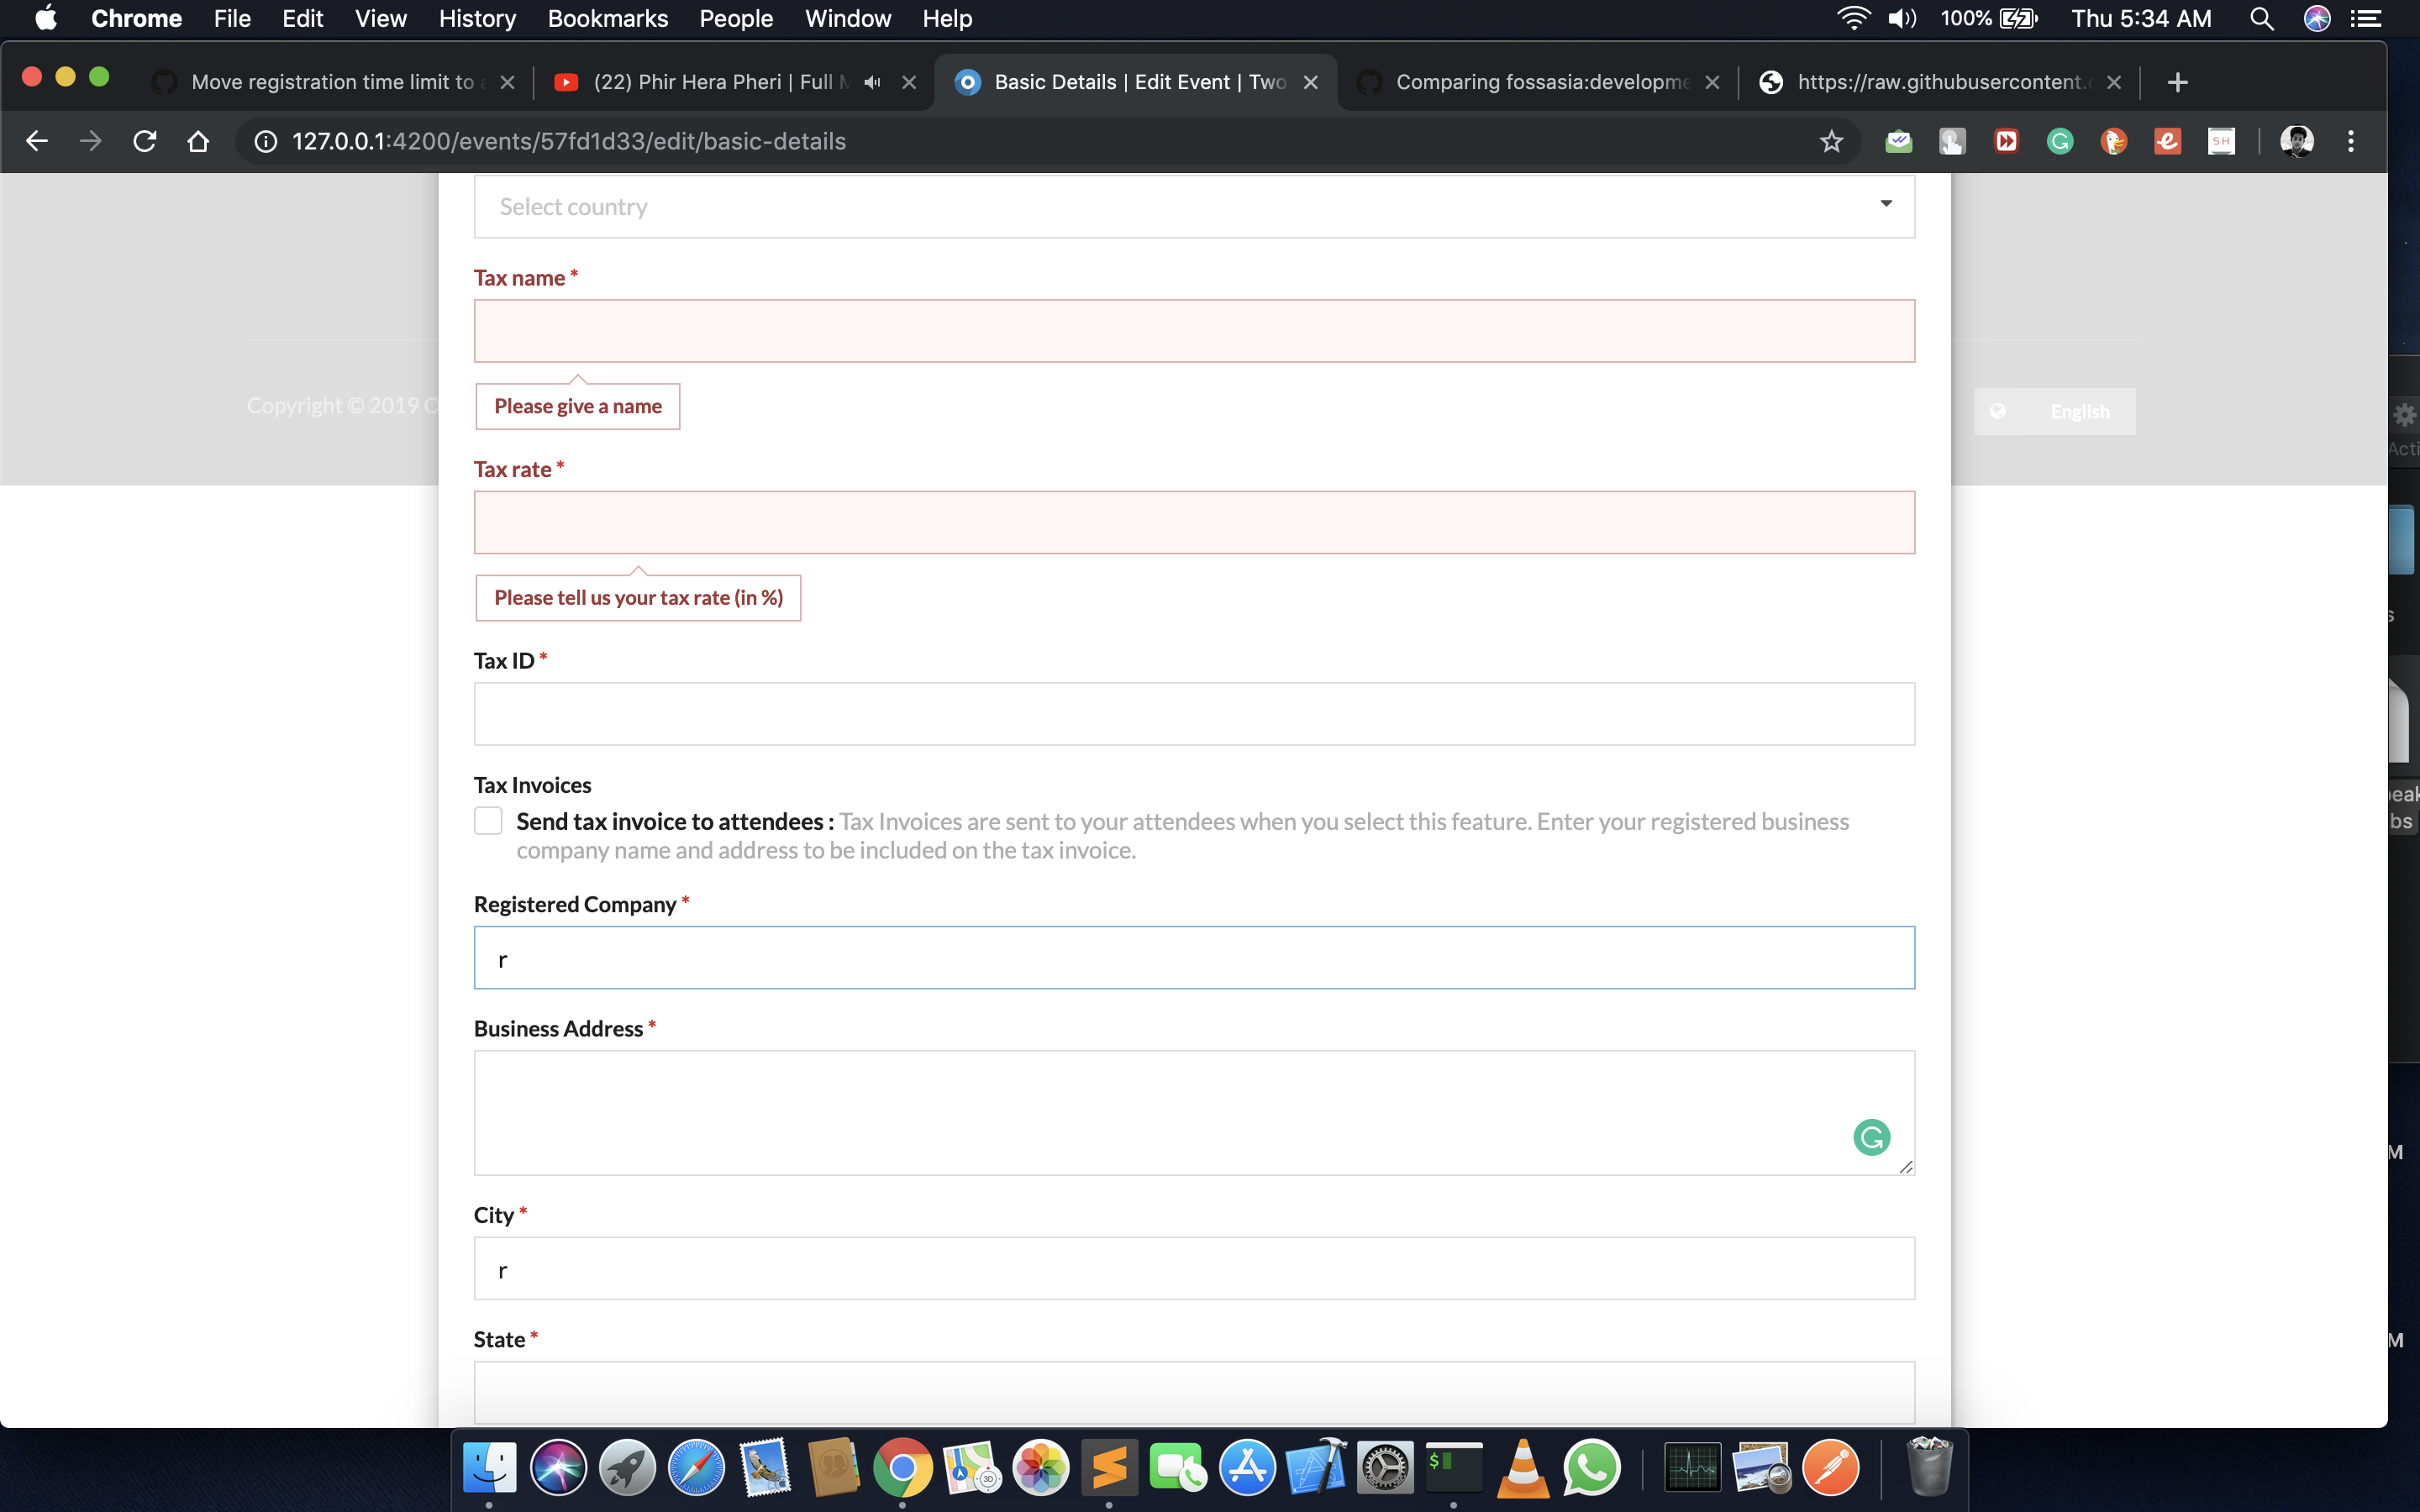
Task: Open the Bookmarks menu
Action: click(x=607, y=18)
